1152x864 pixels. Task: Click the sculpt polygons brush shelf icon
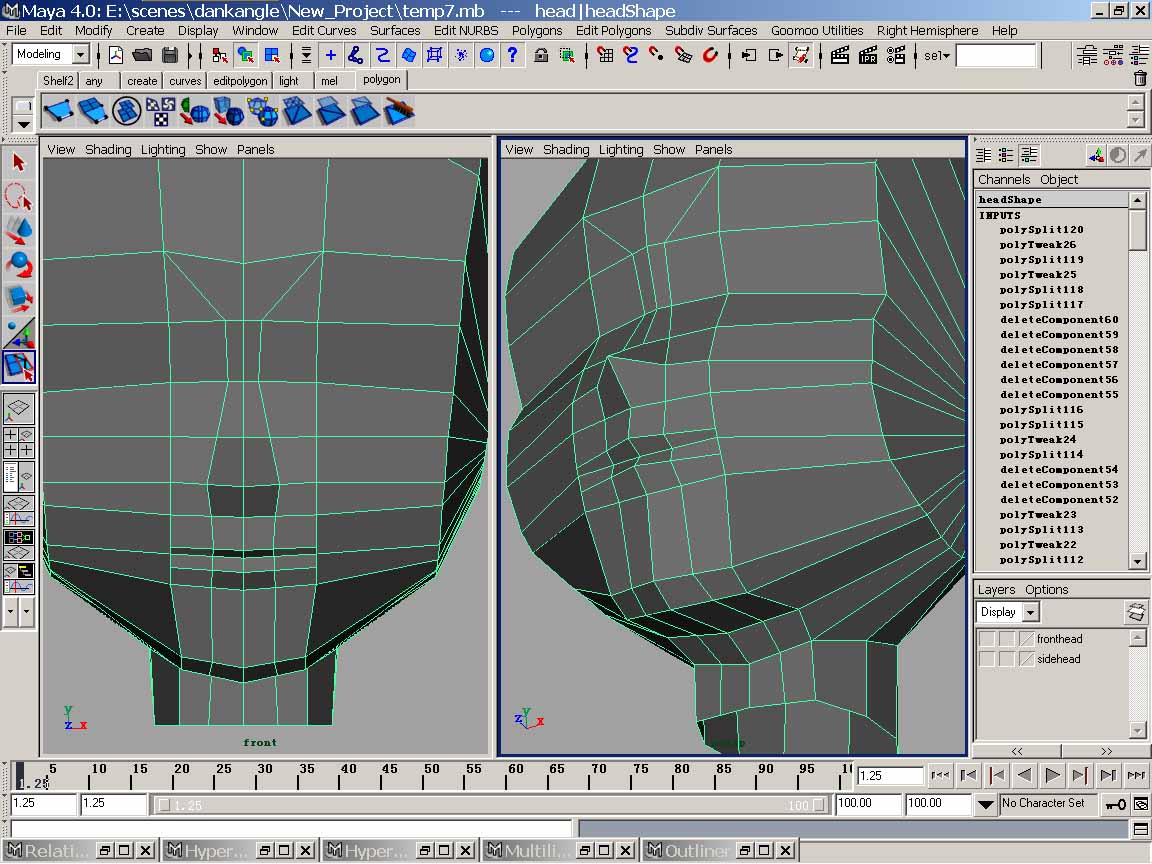(399, 111)
